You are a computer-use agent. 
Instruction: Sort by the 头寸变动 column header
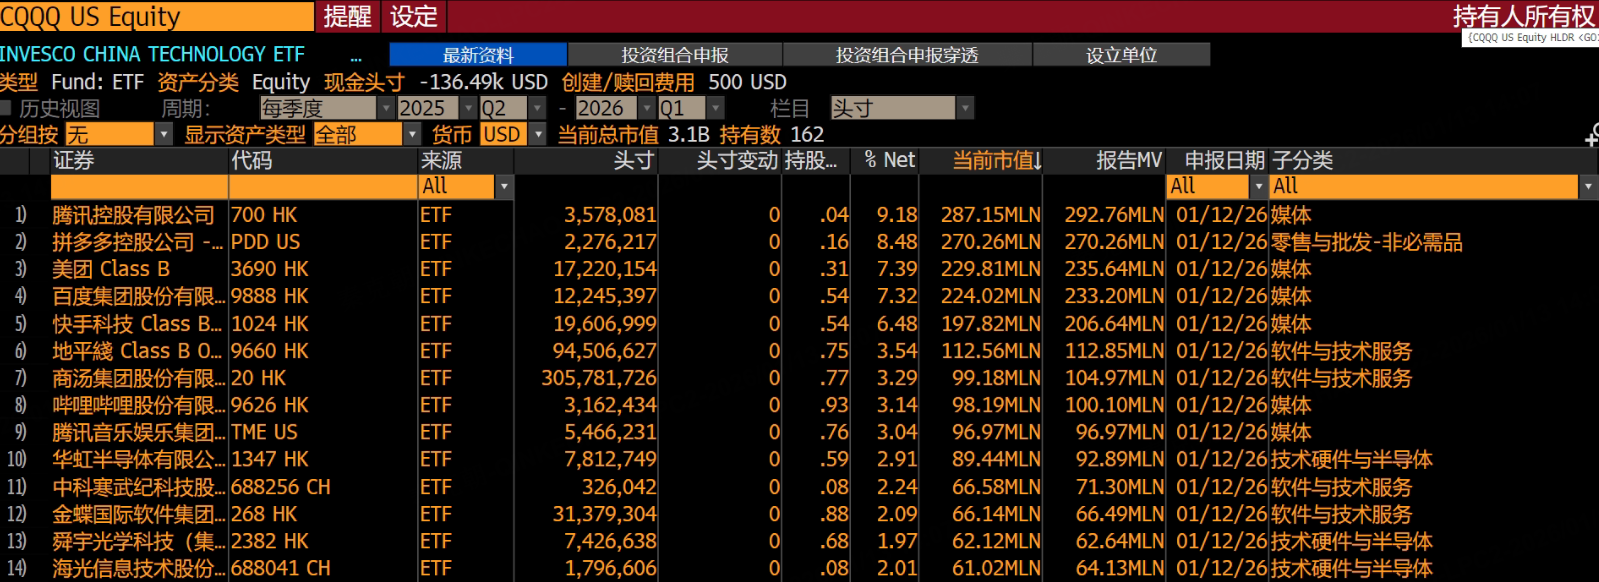(x=737, y=160)
